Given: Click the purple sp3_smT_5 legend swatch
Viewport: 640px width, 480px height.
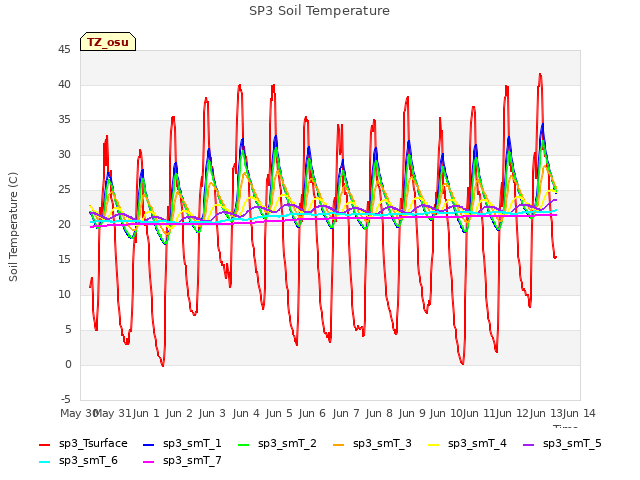Looking at the screenshot, I should pyautogui.click(x=529, y=444).
